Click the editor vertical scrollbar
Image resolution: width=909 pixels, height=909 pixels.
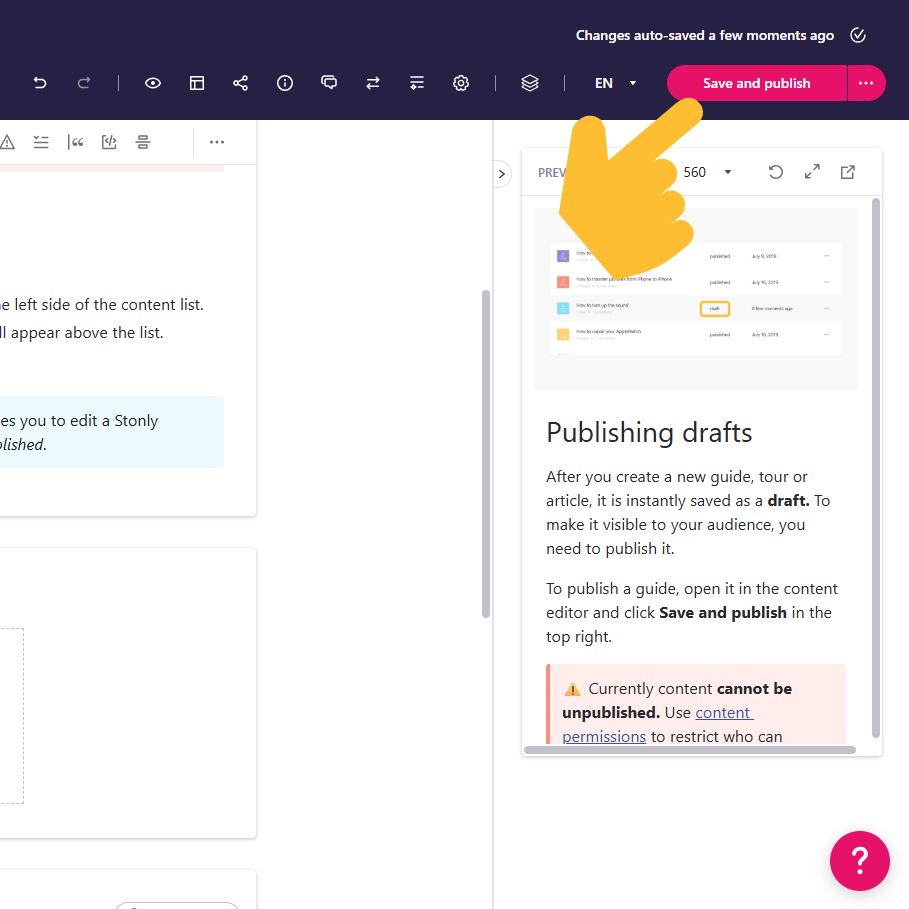[486, 454]
